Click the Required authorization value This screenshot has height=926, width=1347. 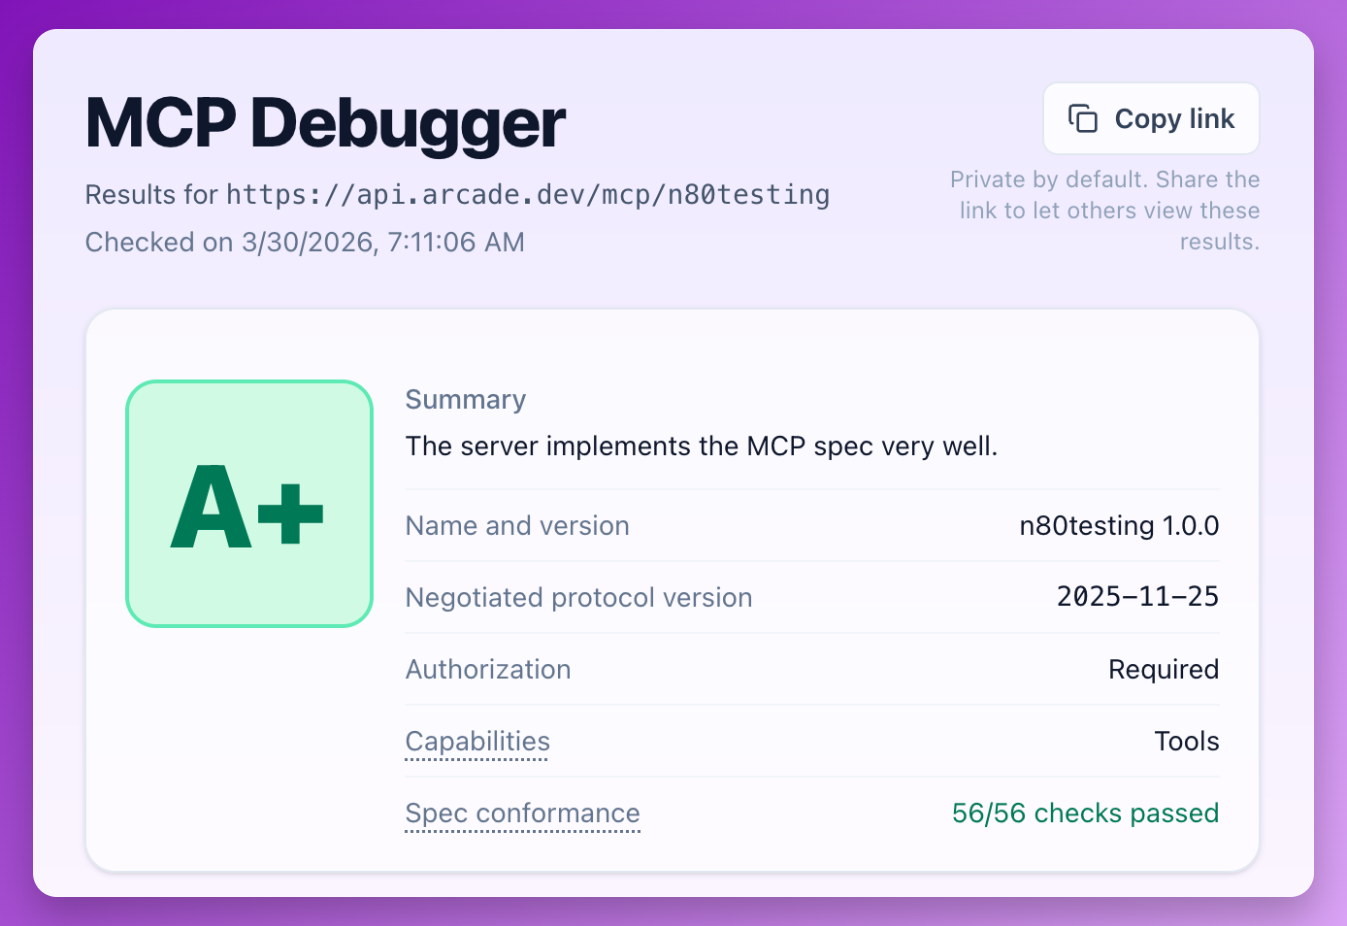(1163, 670)
